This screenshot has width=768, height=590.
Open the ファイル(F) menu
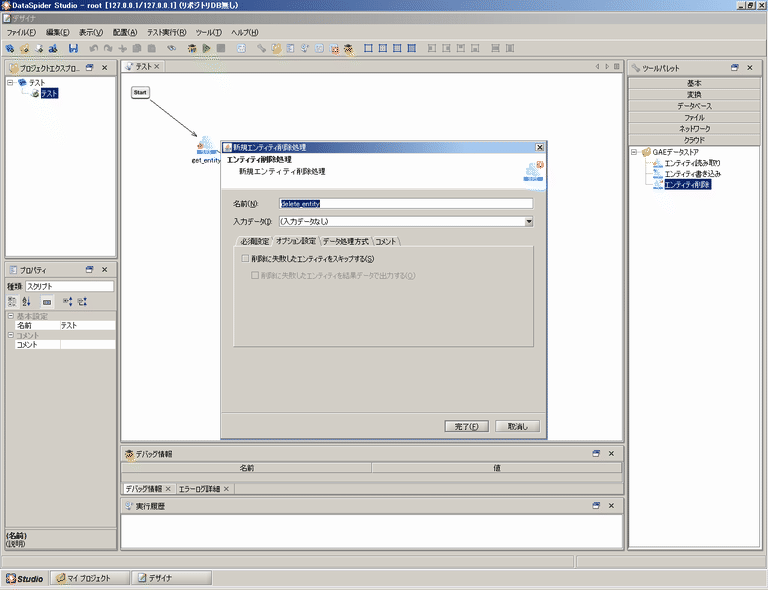21,32
